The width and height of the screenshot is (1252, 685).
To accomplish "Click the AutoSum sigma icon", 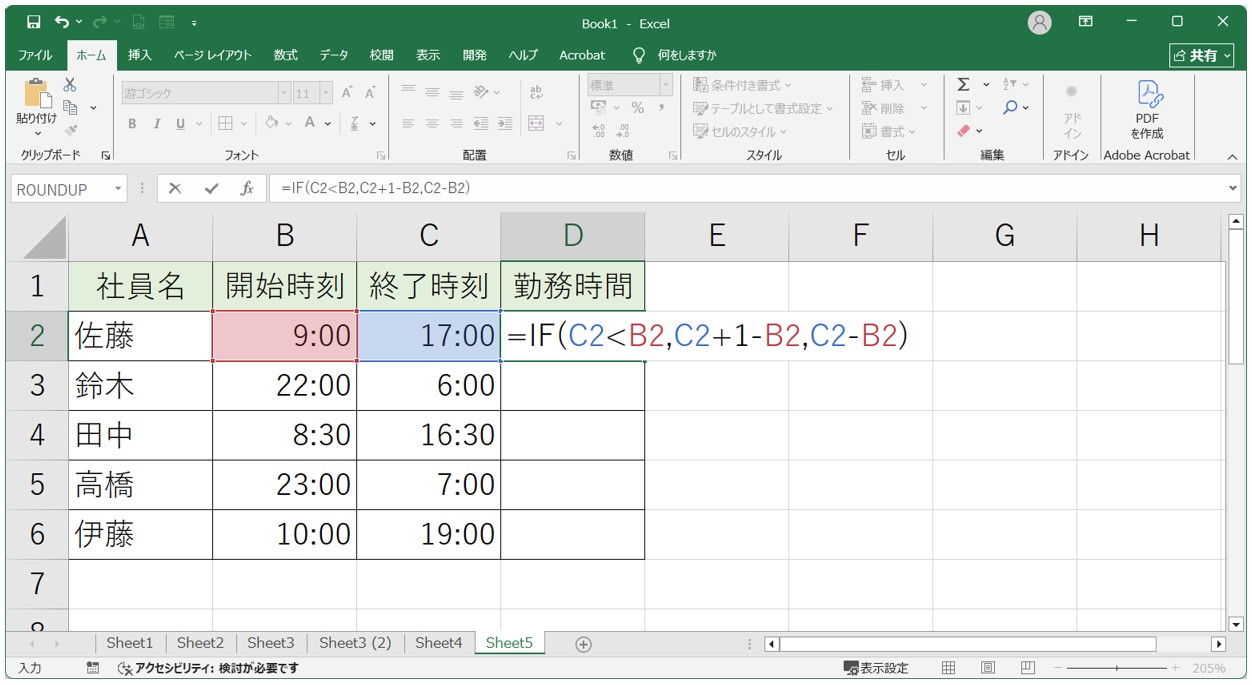I will click(963, 85).
